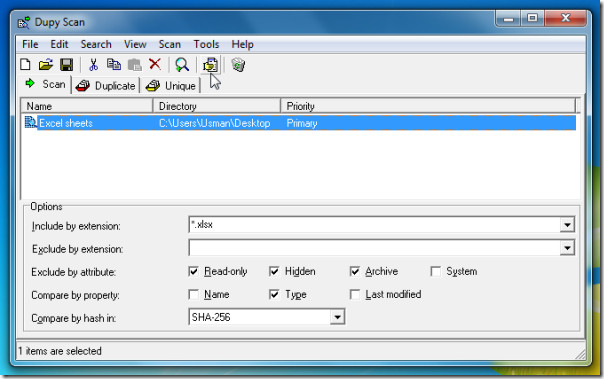
Task: Switch to the Unique tab
Action: tap(171, 86)
